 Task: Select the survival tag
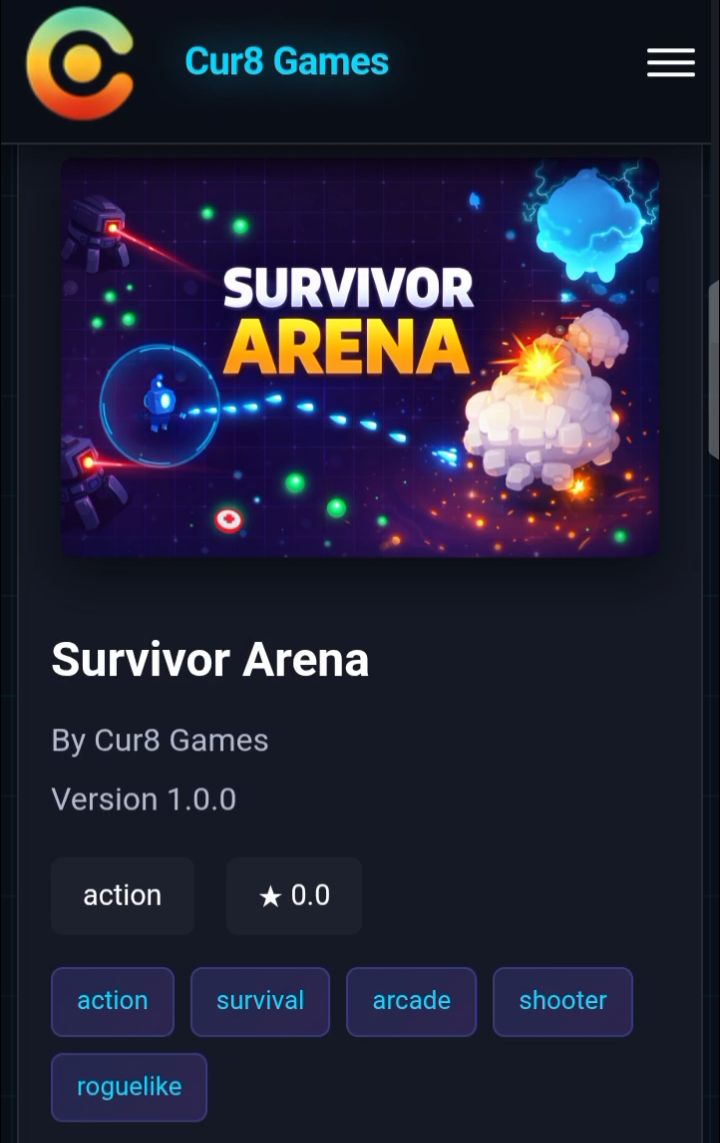tap(260, 1001)
